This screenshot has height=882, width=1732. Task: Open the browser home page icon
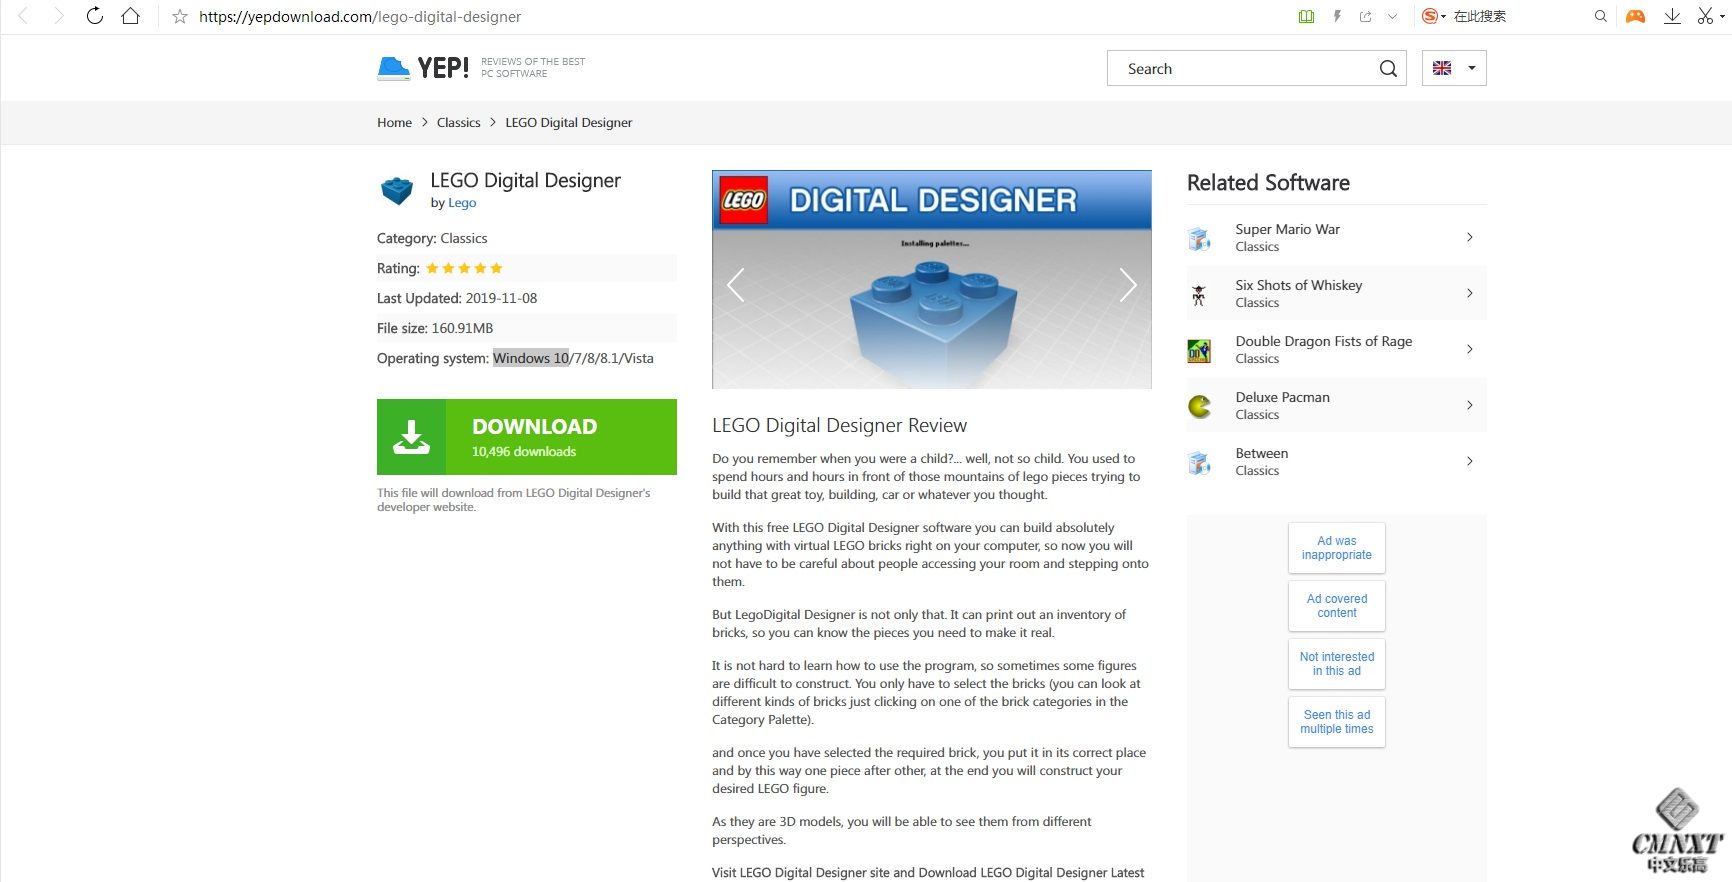click(x=130, y=16)
